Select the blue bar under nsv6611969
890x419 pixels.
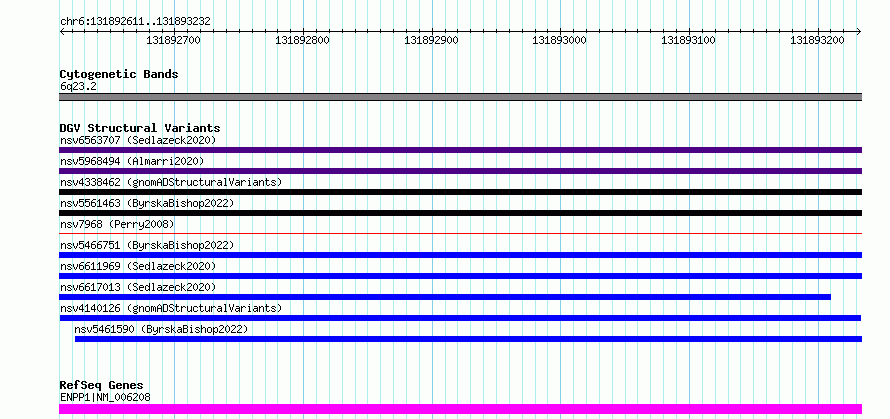460,276
